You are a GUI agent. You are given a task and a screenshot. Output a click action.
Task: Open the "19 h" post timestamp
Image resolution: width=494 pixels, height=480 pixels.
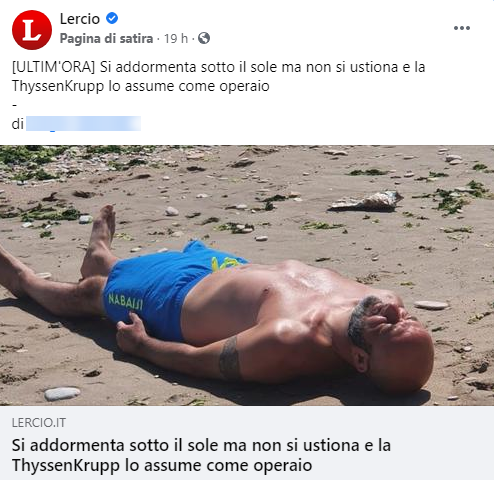tap(176, 39)
